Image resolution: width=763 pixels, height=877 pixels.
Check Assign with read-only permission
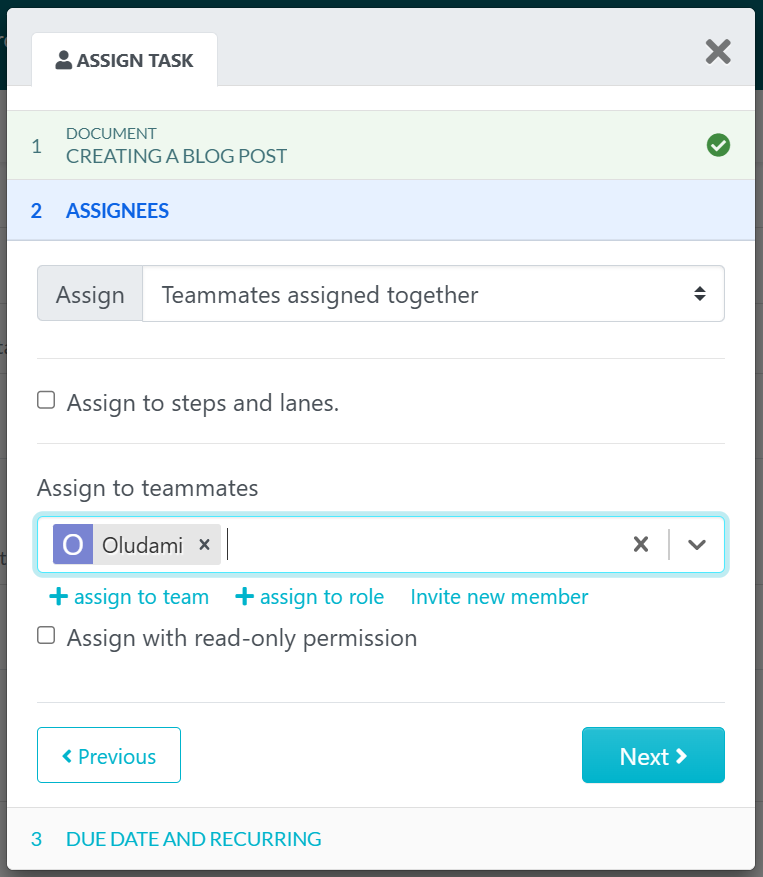pos(46,634)
